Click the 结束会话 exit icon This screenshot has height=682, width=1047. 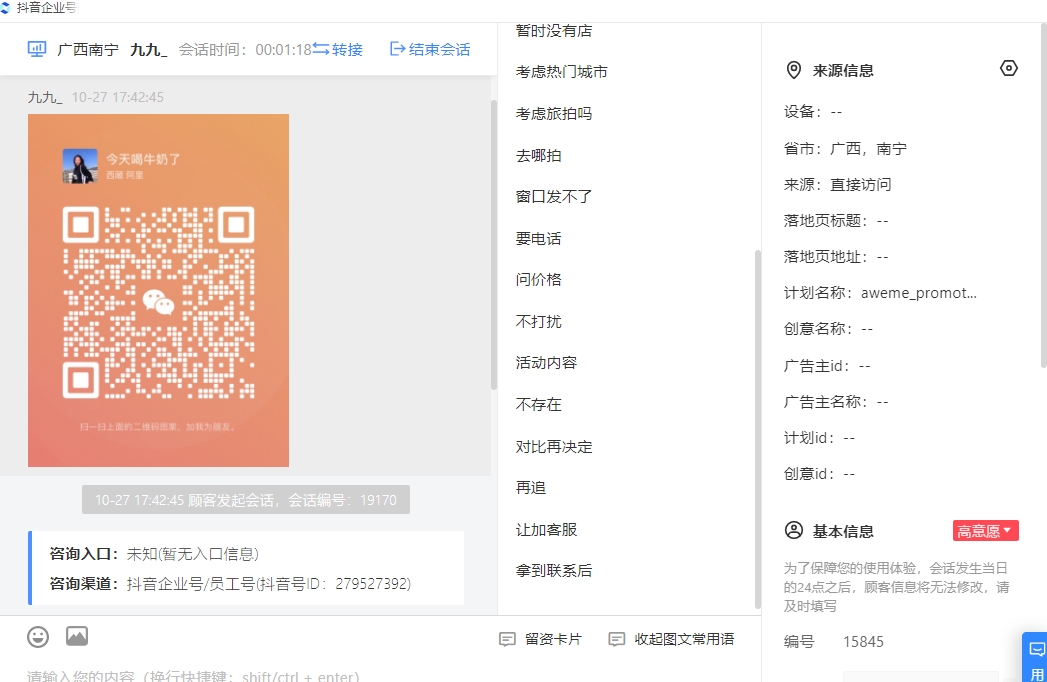397,49
